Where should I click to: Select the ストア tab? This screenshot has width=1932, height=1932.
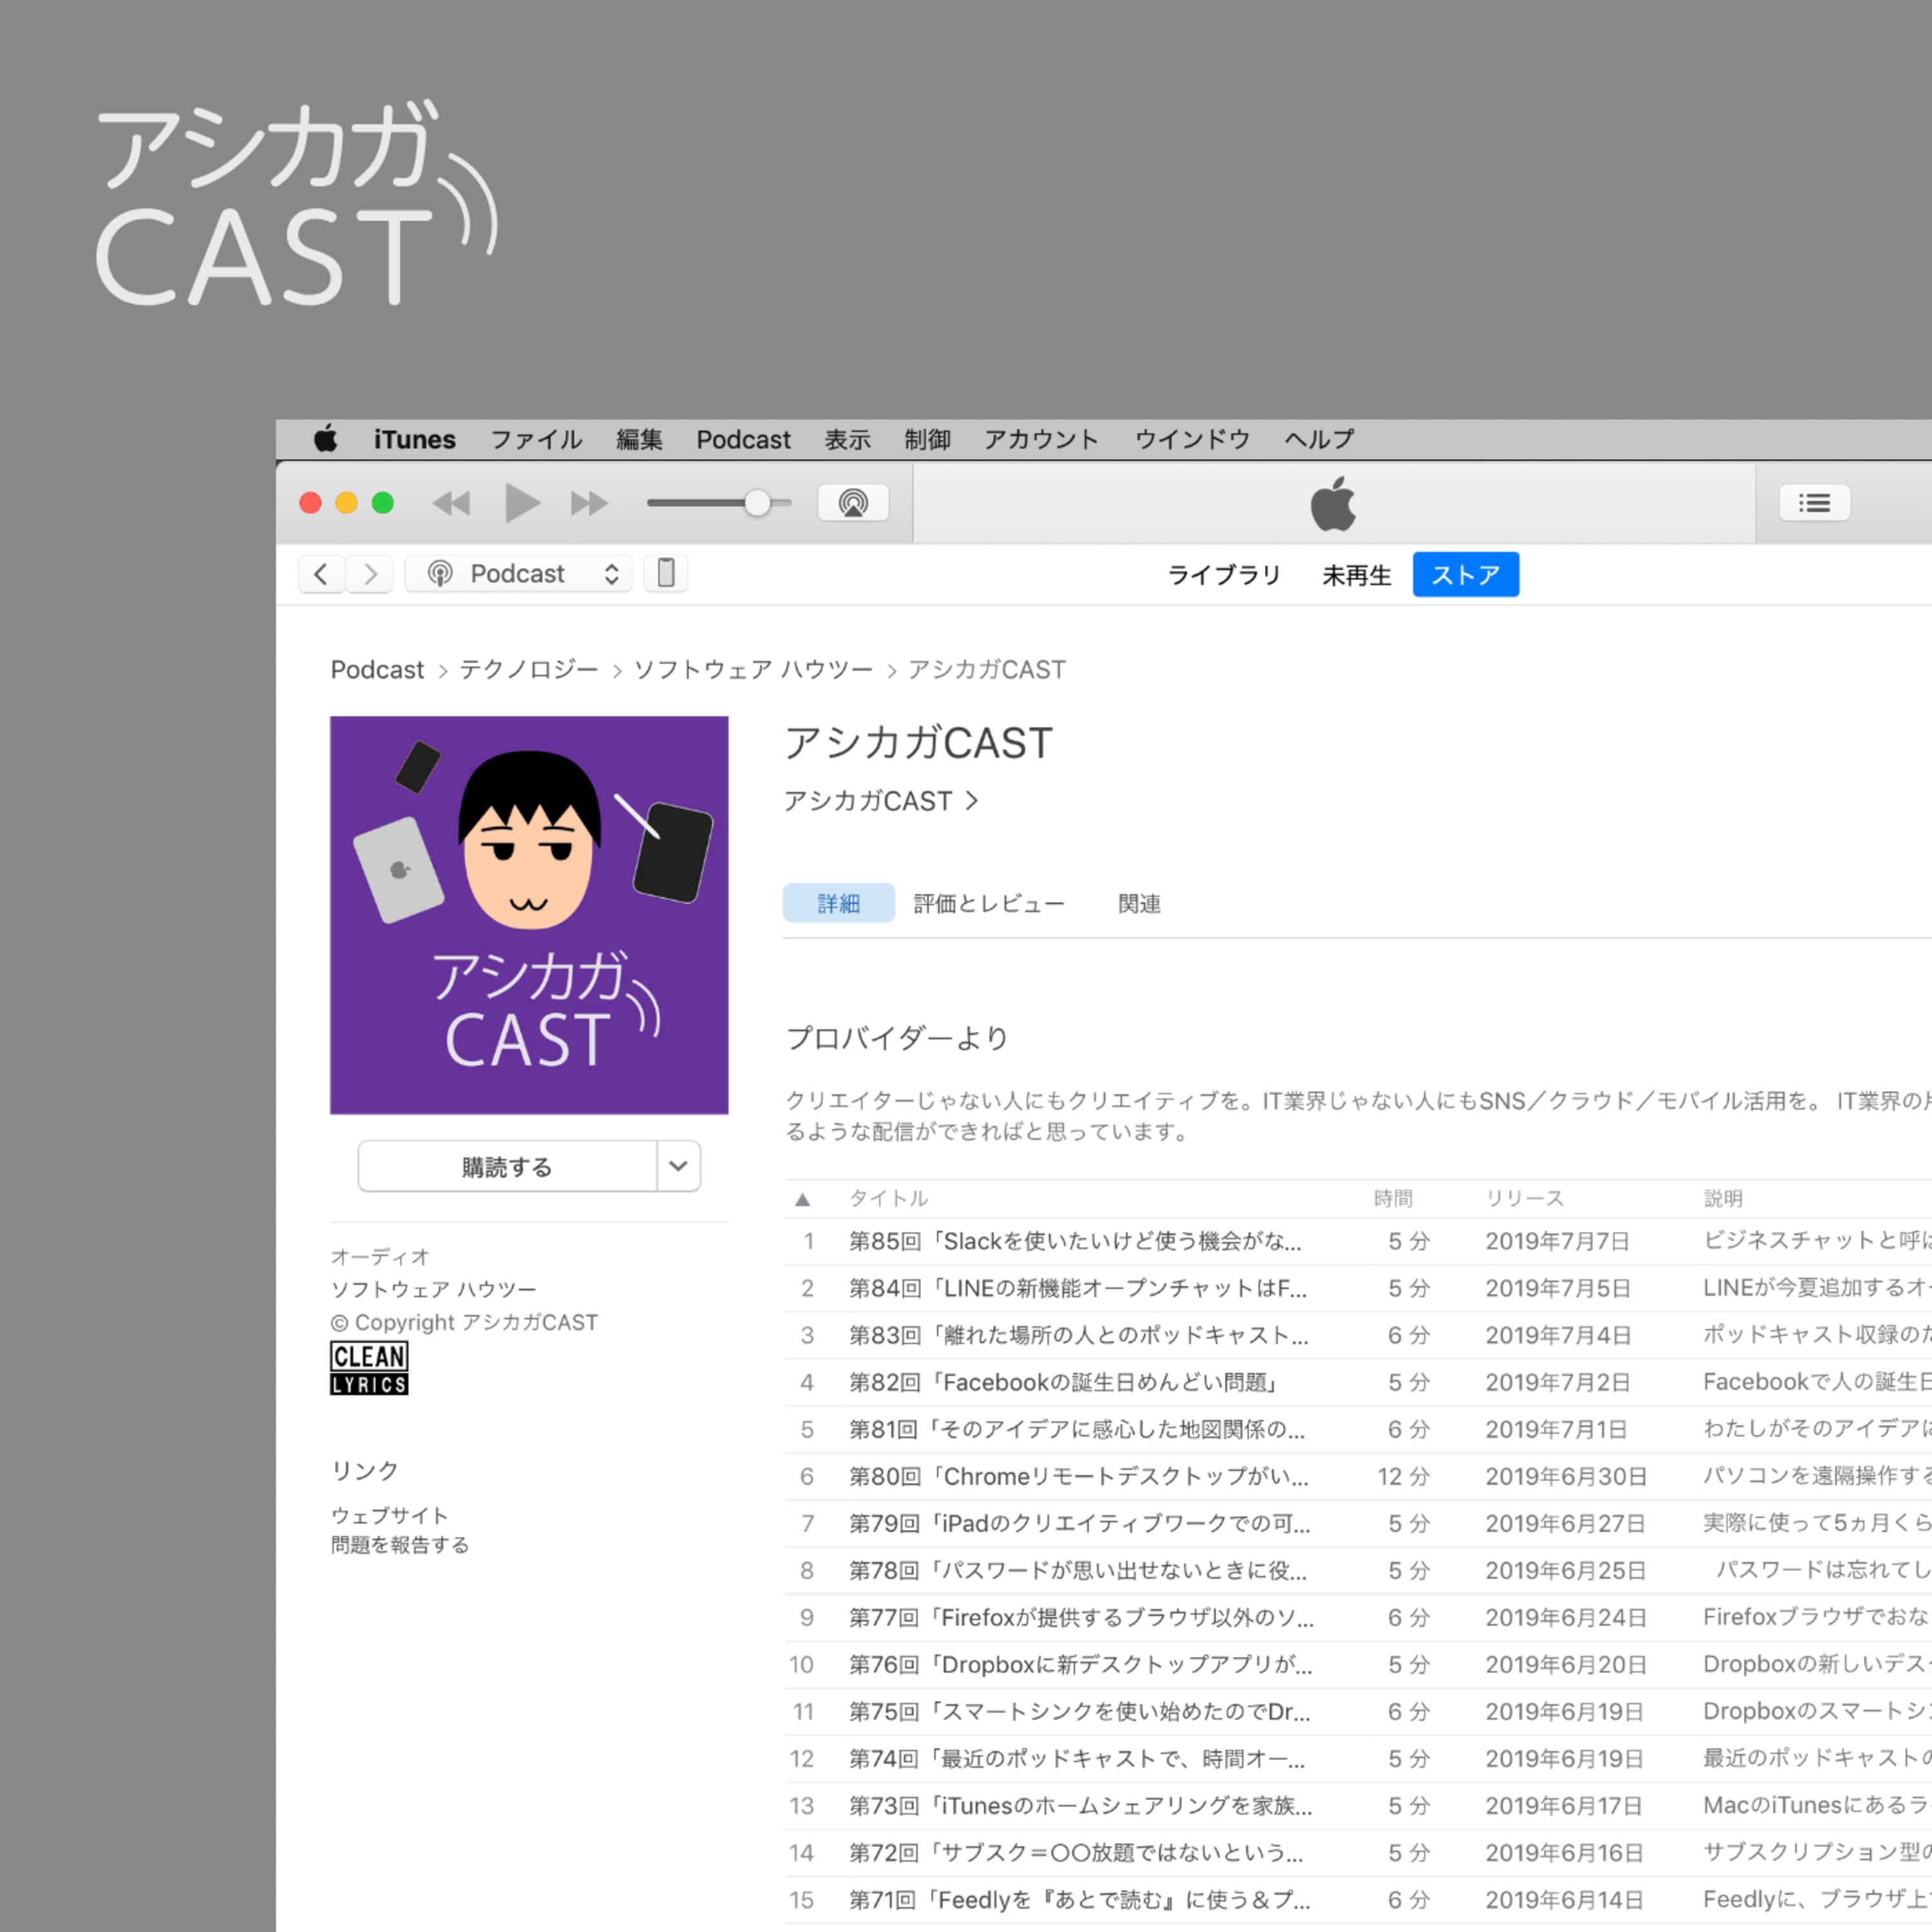(1466, 574)
